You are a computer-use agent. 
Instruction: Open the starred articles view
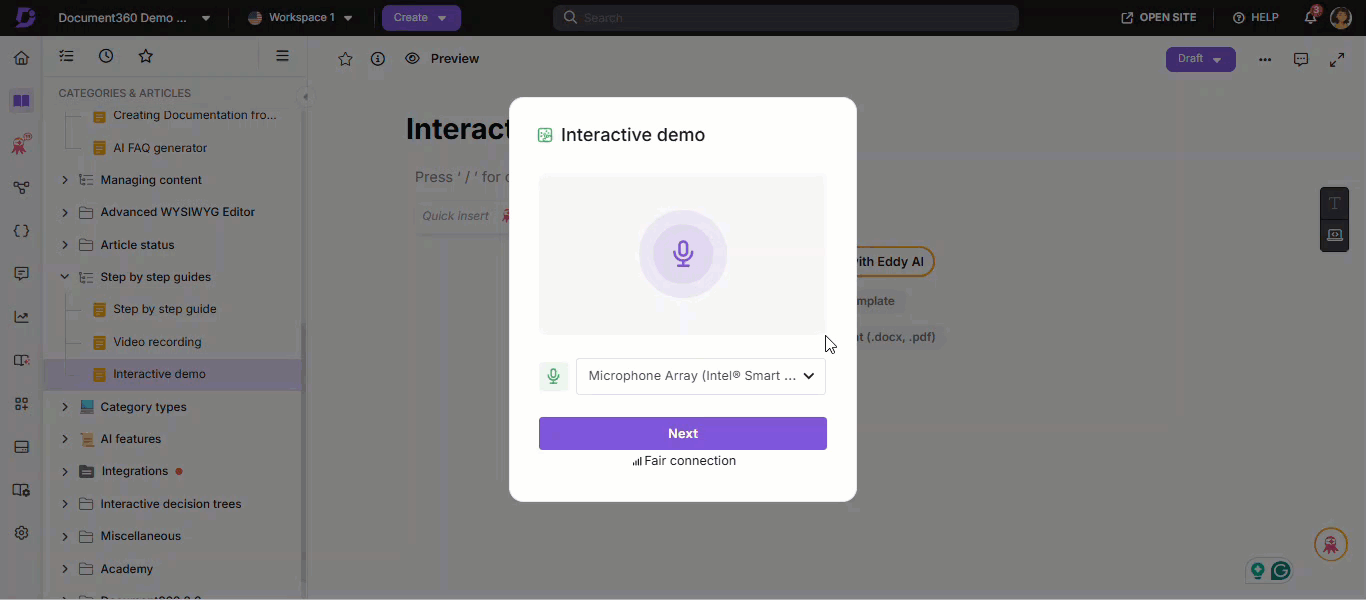(x=146, y=56)
